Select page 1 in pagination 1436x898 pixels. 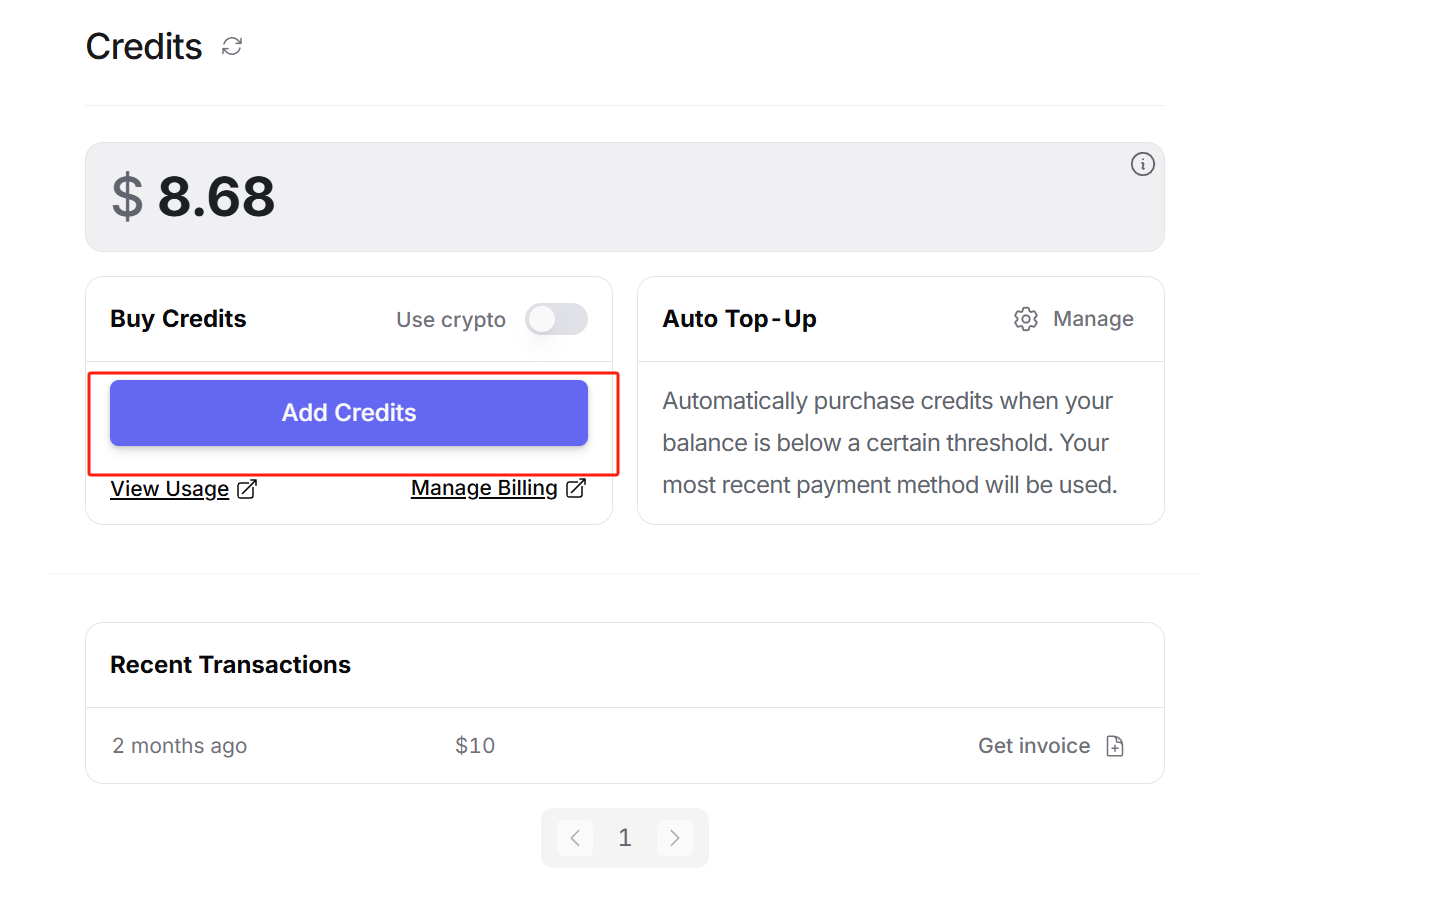[x=625, y=838]
